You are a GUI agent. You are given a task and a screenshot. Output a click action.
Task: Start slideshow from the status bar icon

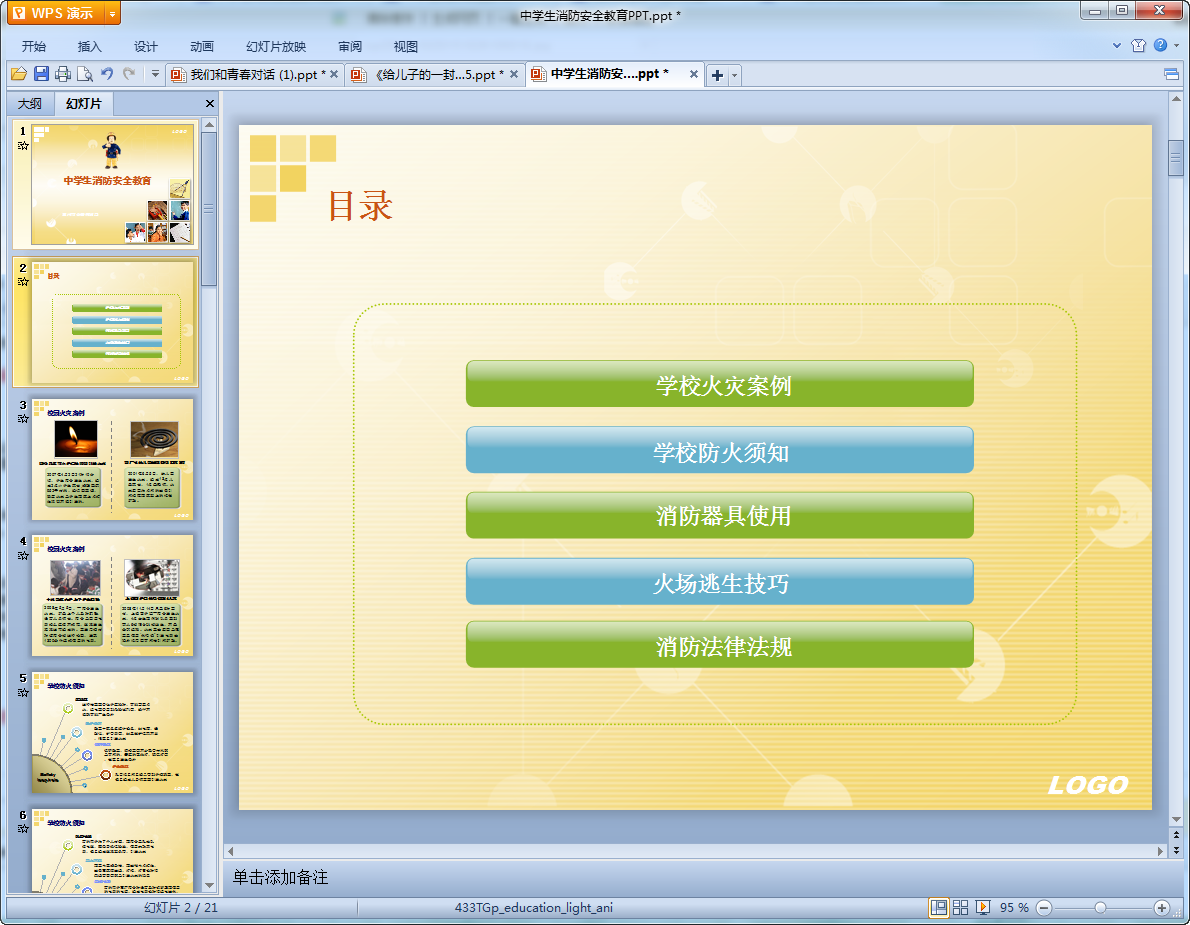tap(983, 908)
